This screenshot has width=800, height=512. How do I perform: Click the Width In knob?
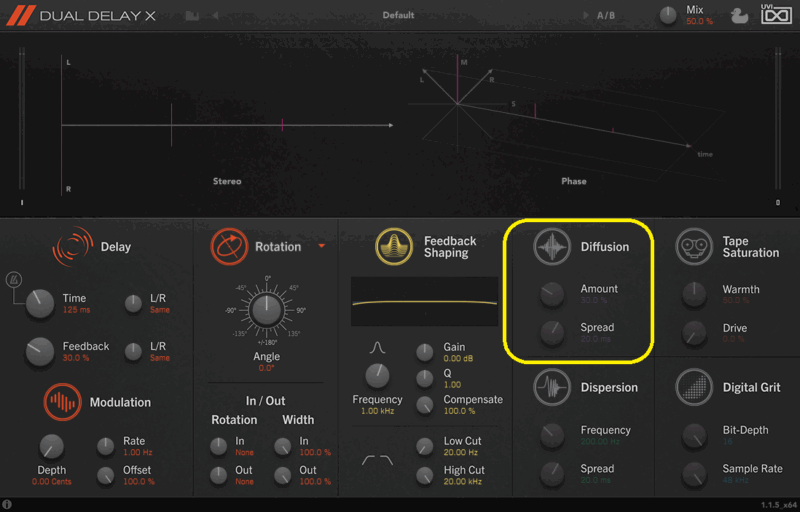coord(282,446)
